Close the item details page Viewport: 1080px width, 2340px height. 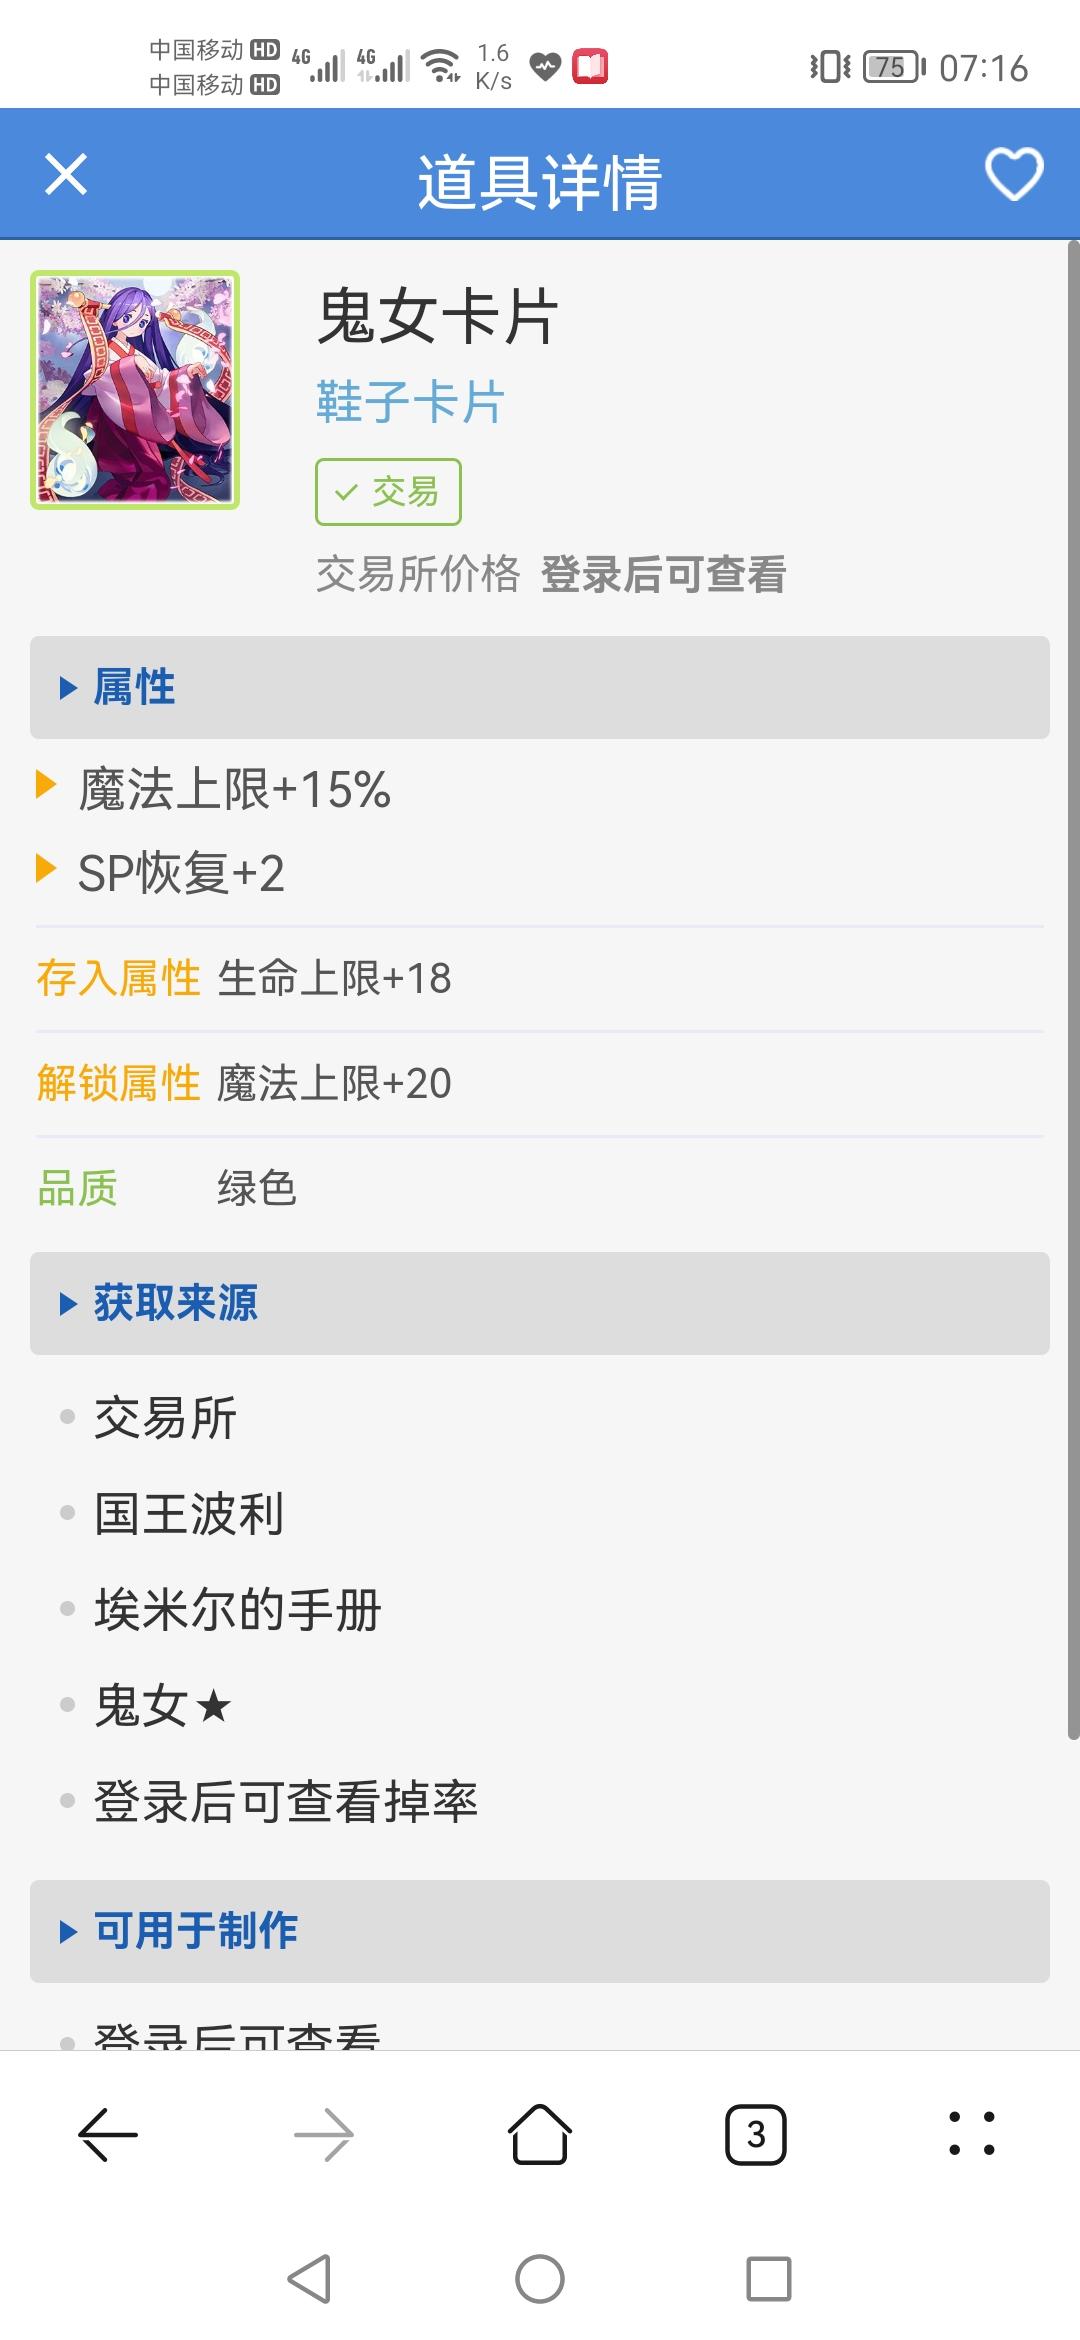coord(66,175)
